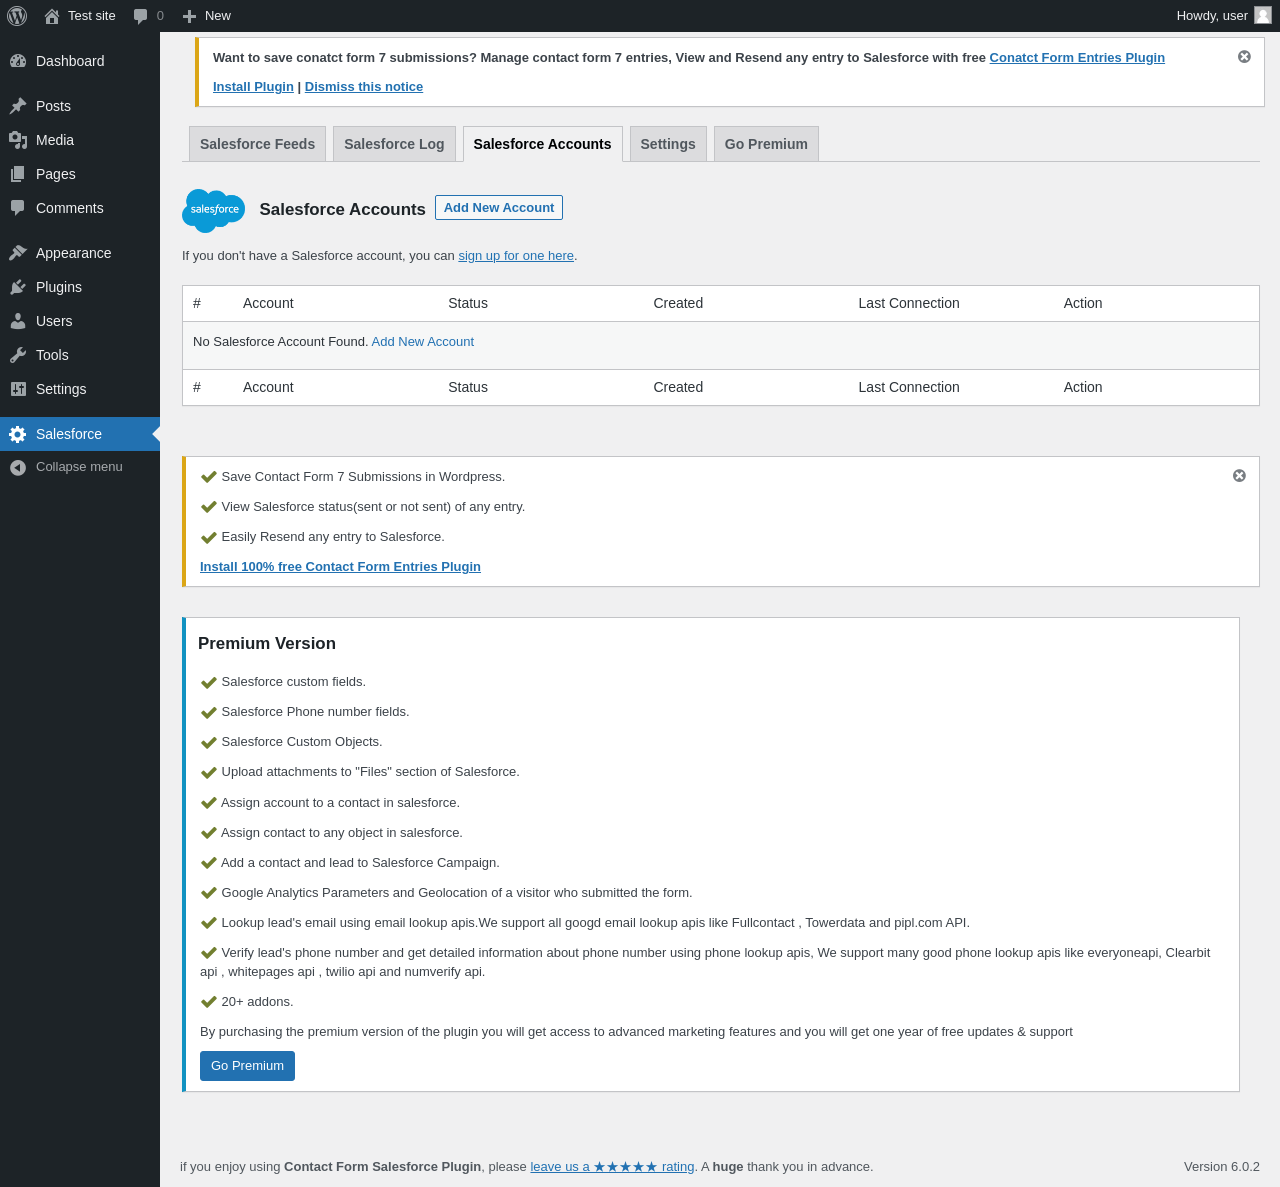This screenshot has width=1280, height=1187.
Task: Click the 'sign up for one here' link
Action: [x=516, y=256]
